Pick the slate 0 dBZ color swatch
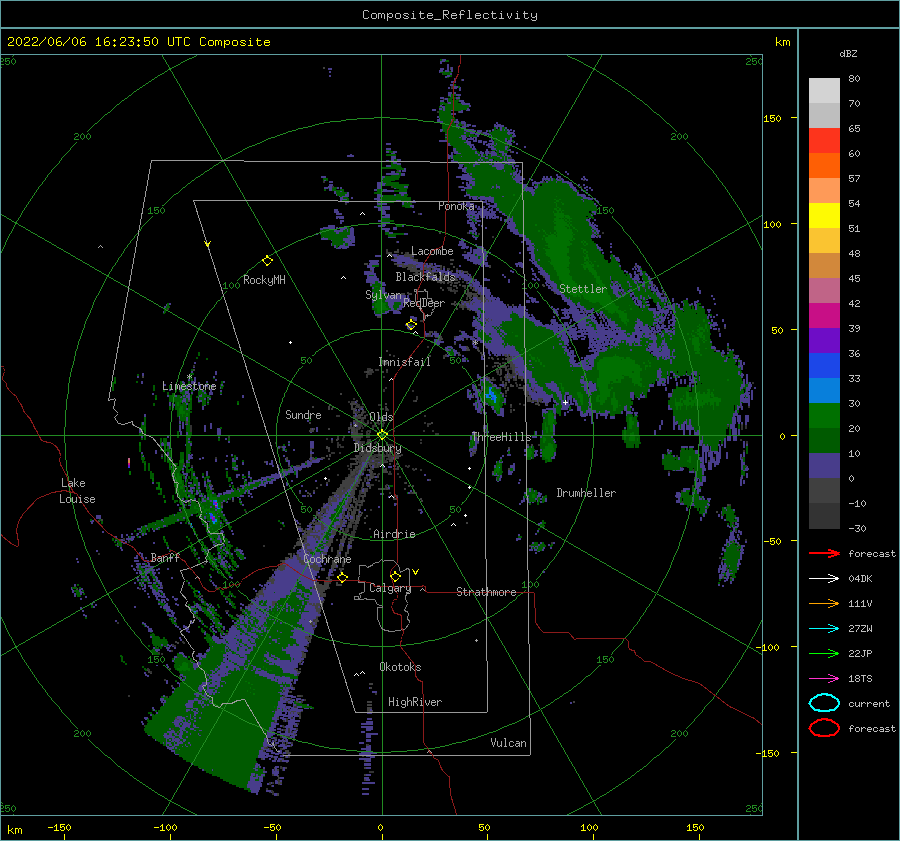900x841 pixels. coord(824,466)
